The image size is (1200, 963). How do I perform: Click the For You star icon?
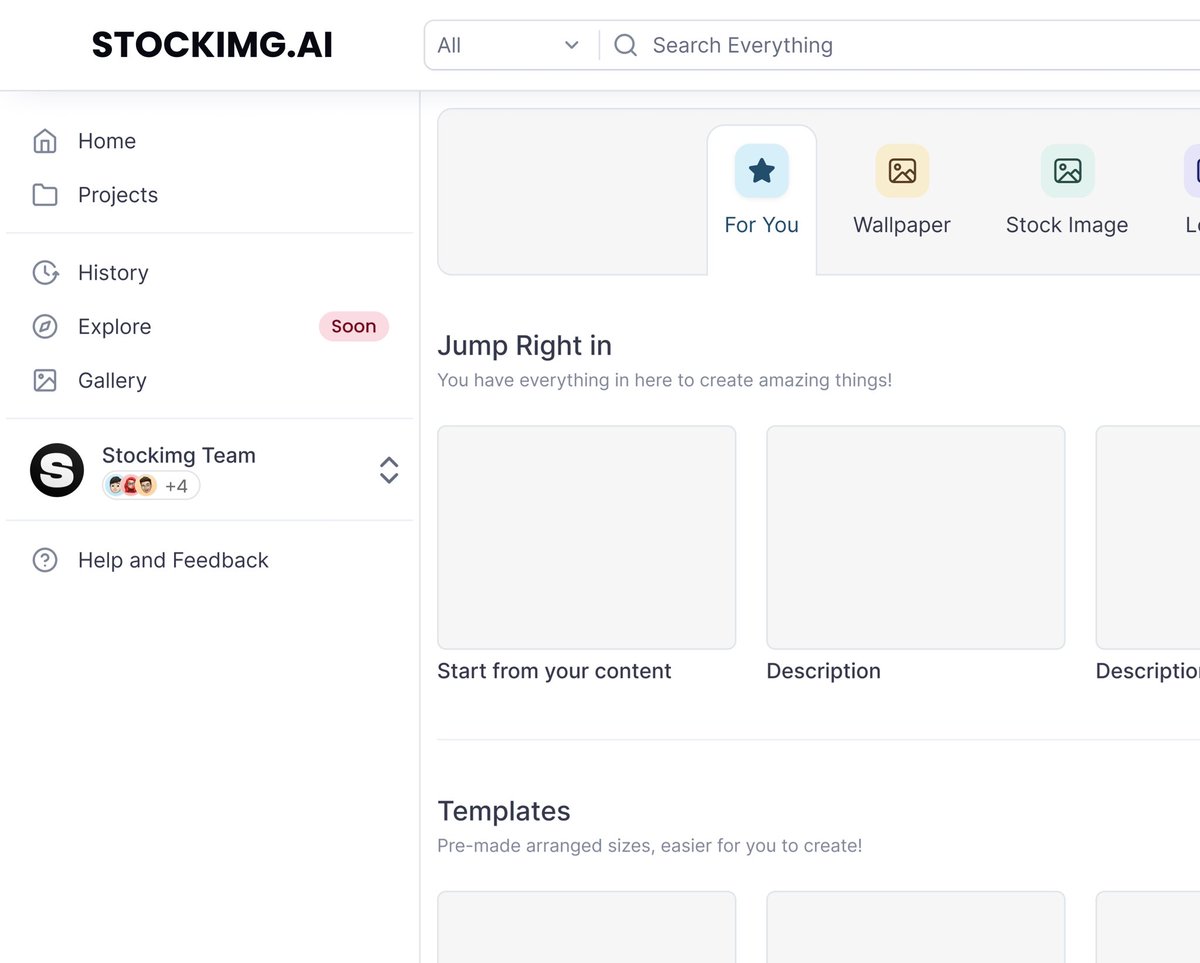pyautogui.click(x=762, y=171)
